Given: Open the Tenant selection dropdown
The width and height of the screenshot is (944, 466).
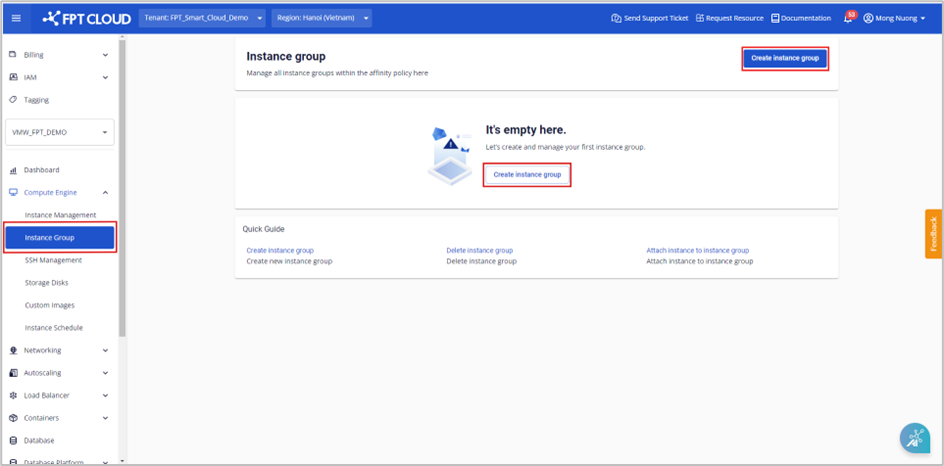Looking at the screenshot, I should pos(202,18).
